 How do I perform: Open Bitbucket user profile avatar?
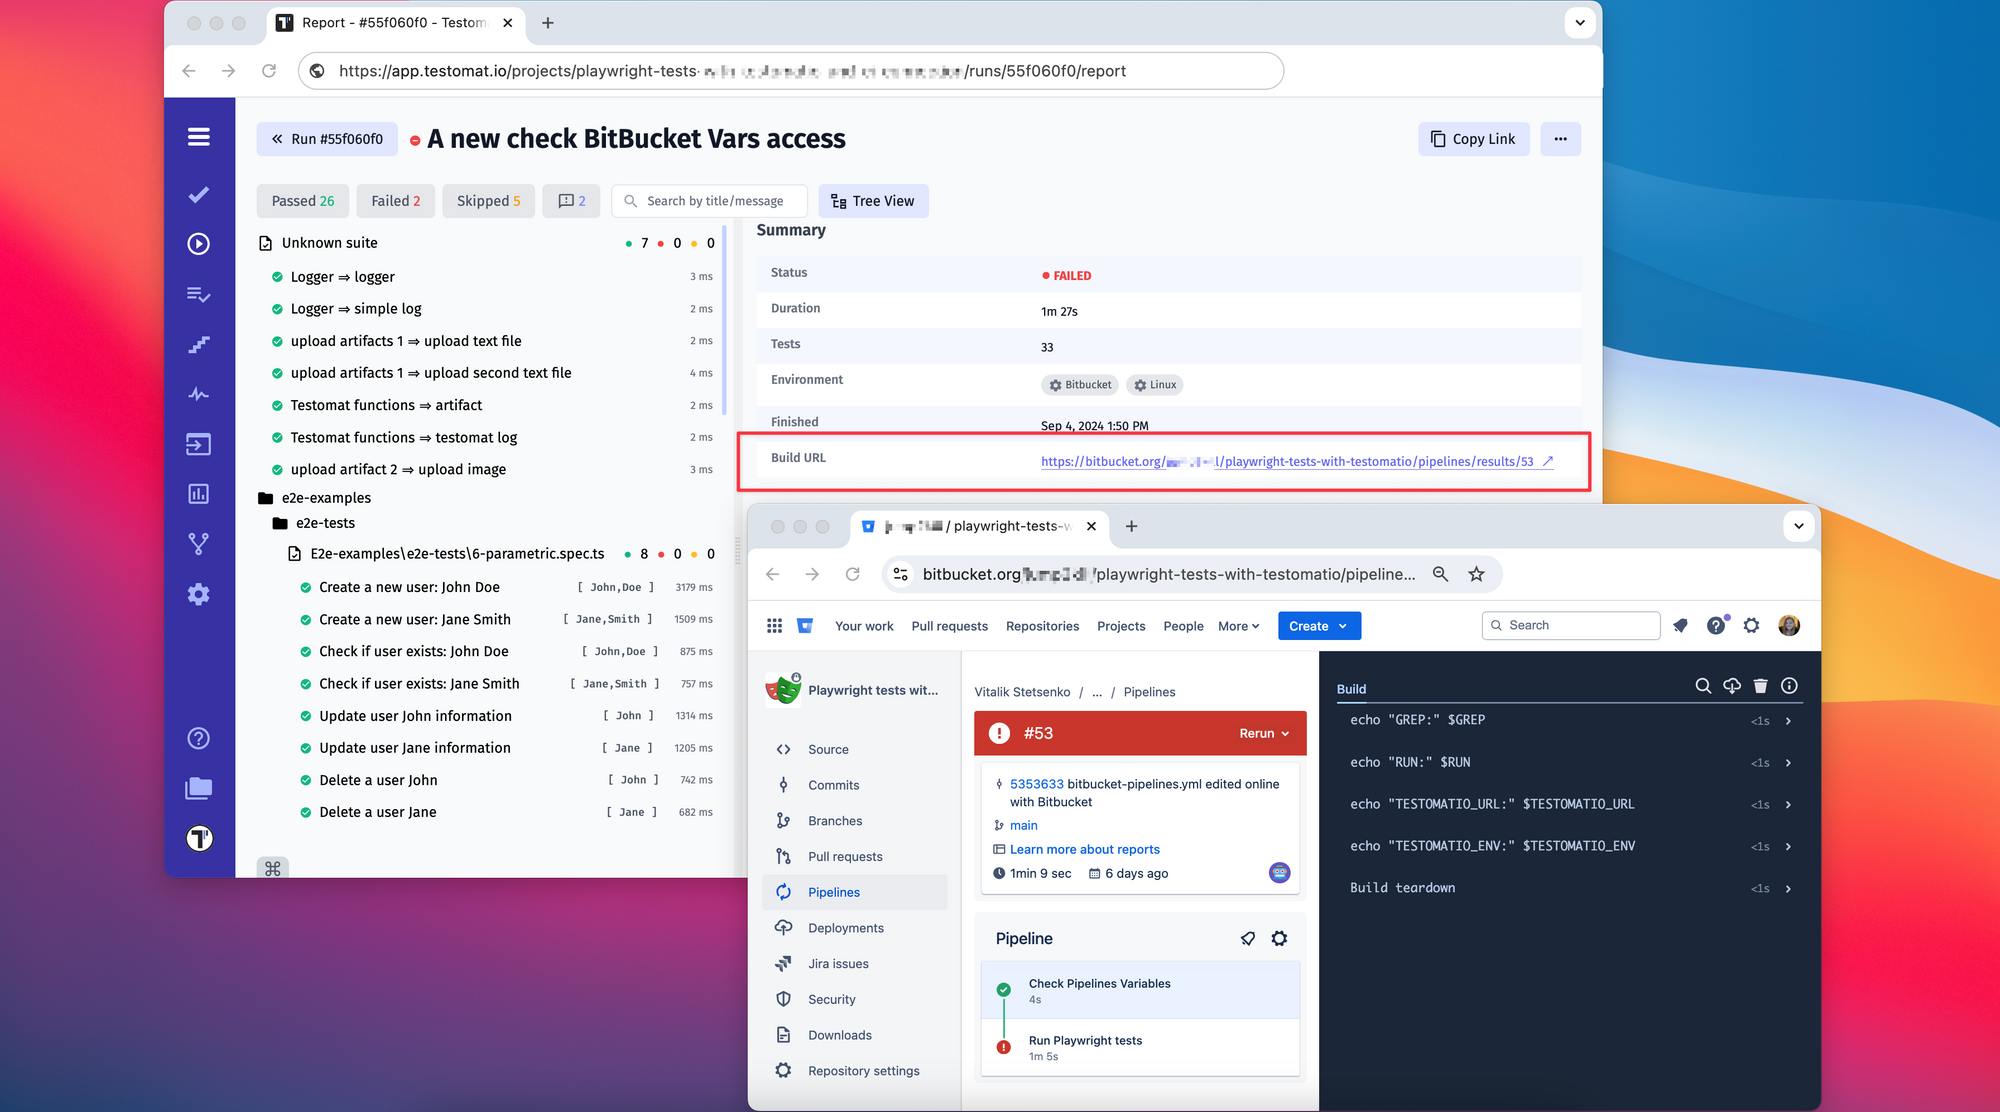click(x=1789, y=626)
